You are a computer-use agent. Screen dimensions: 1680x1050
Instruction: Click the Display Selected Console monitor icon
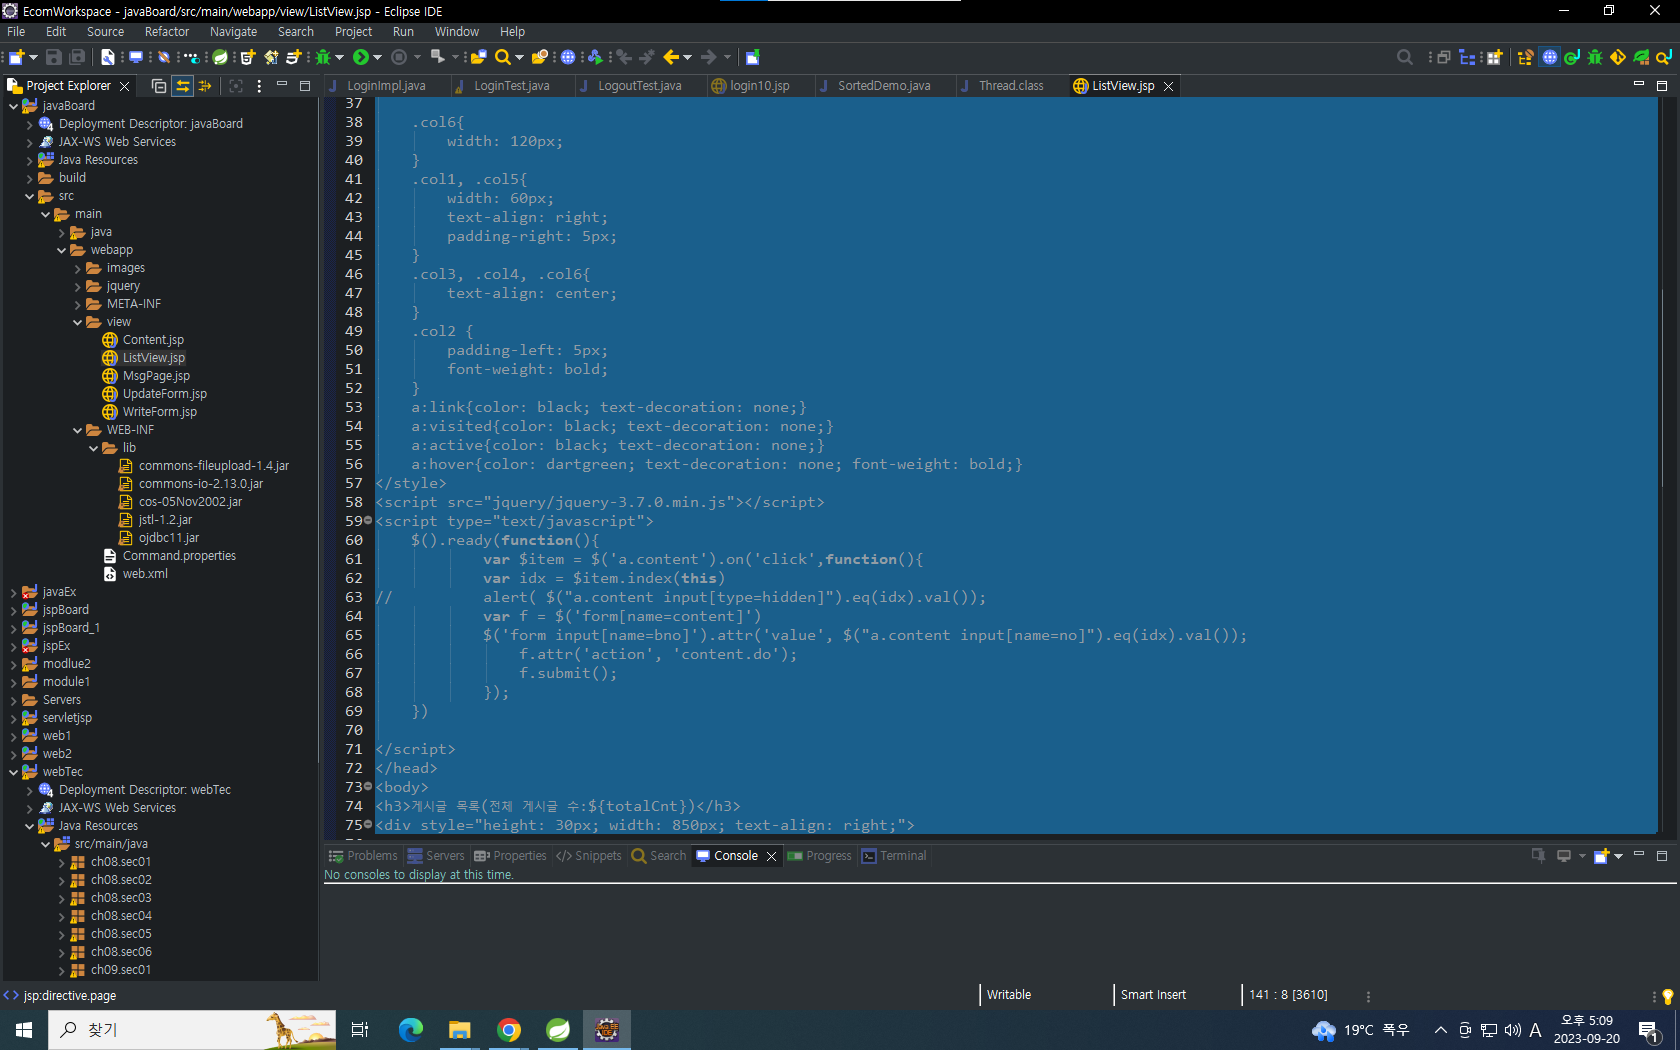[1564, 856]
